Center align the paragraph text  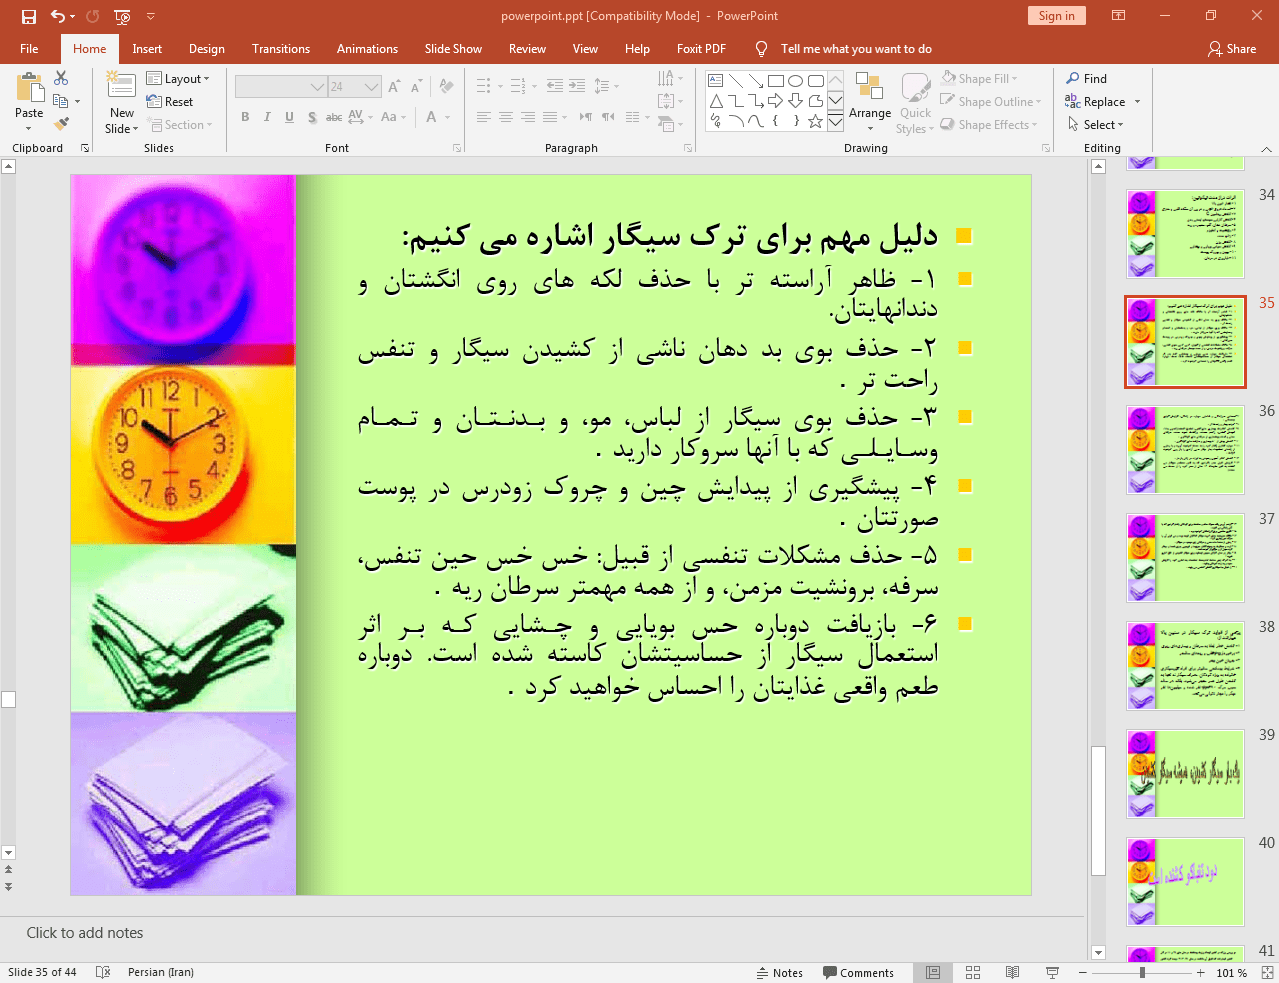(506, 117)
